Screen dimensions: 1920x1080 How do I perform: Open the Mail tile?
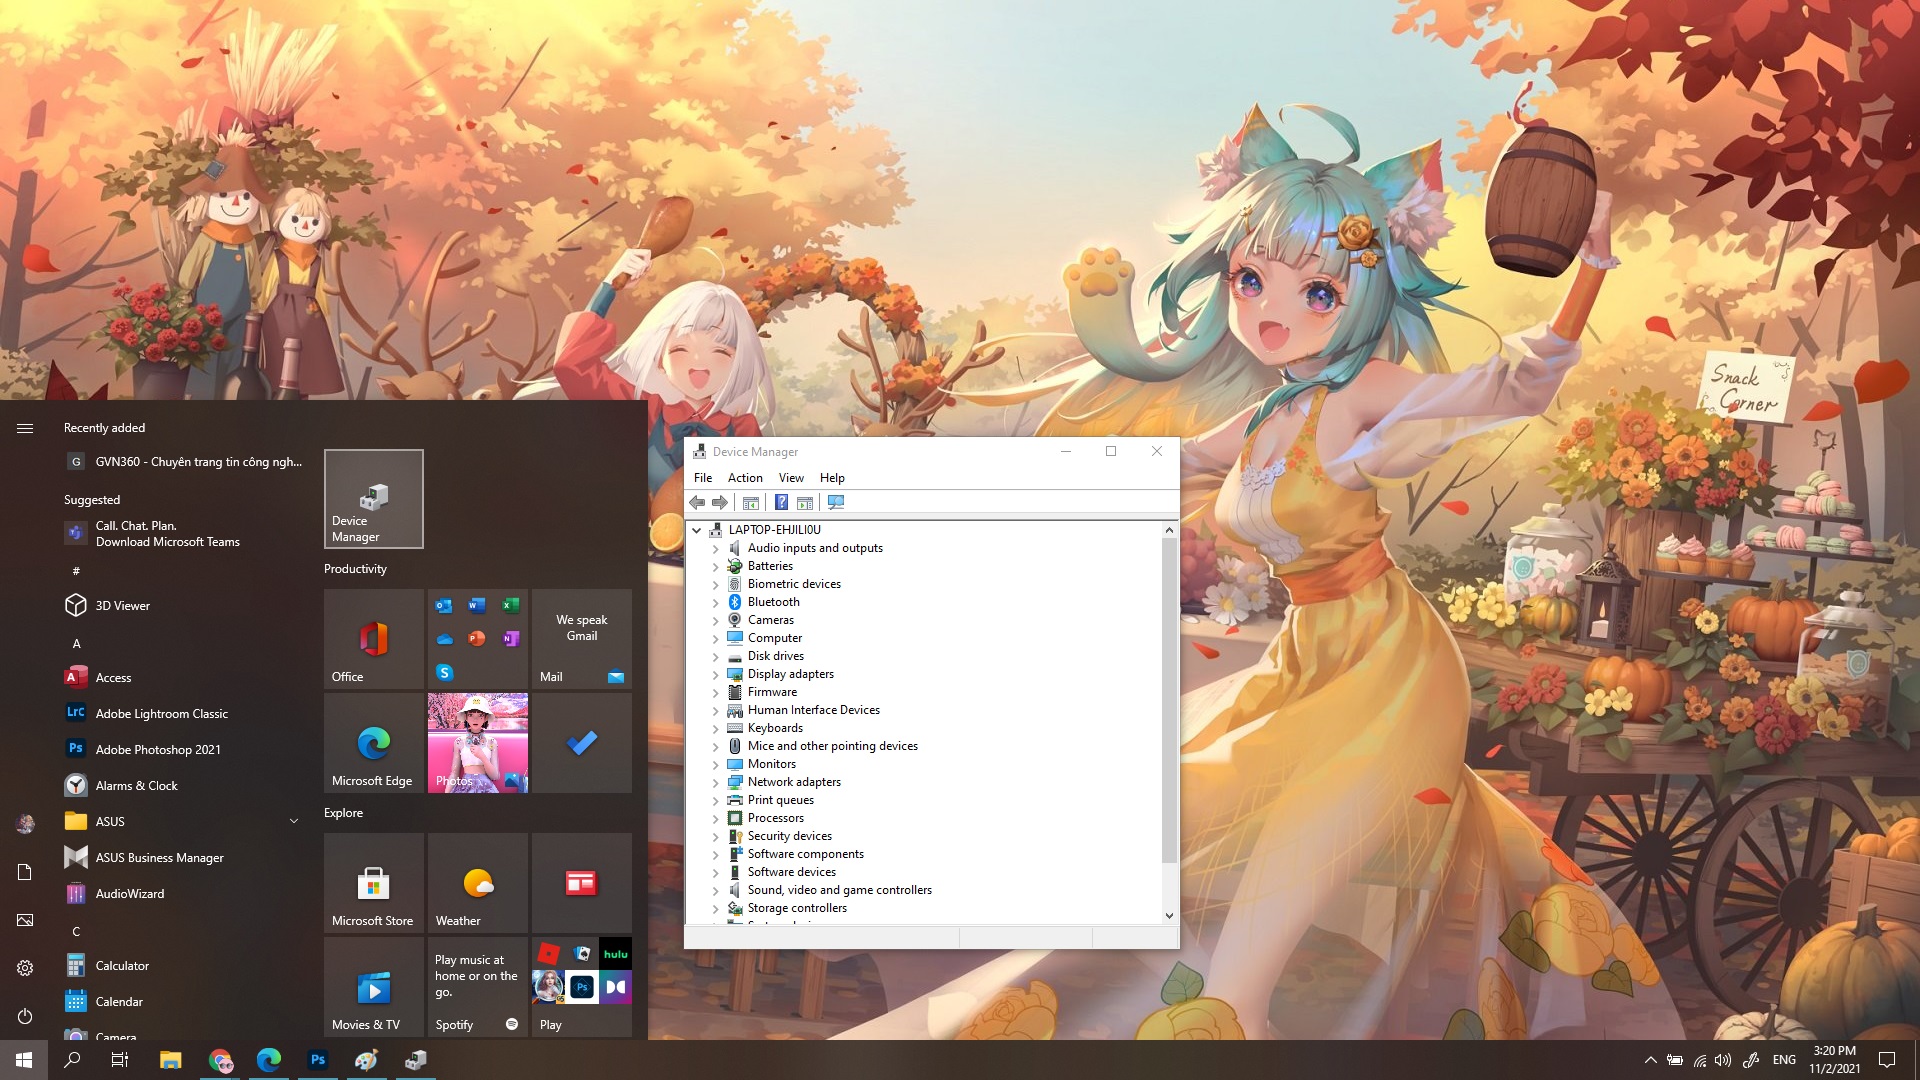[x=581, y=639]
